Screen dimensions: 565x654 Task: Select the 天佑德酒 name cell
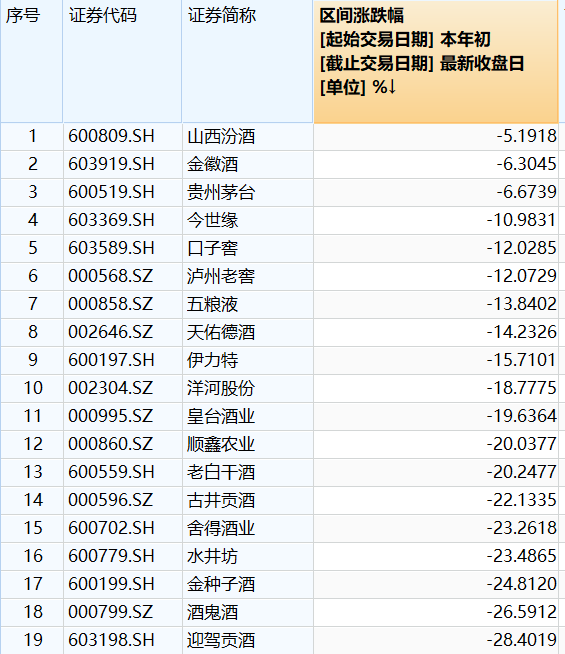(x=248, y=332)
